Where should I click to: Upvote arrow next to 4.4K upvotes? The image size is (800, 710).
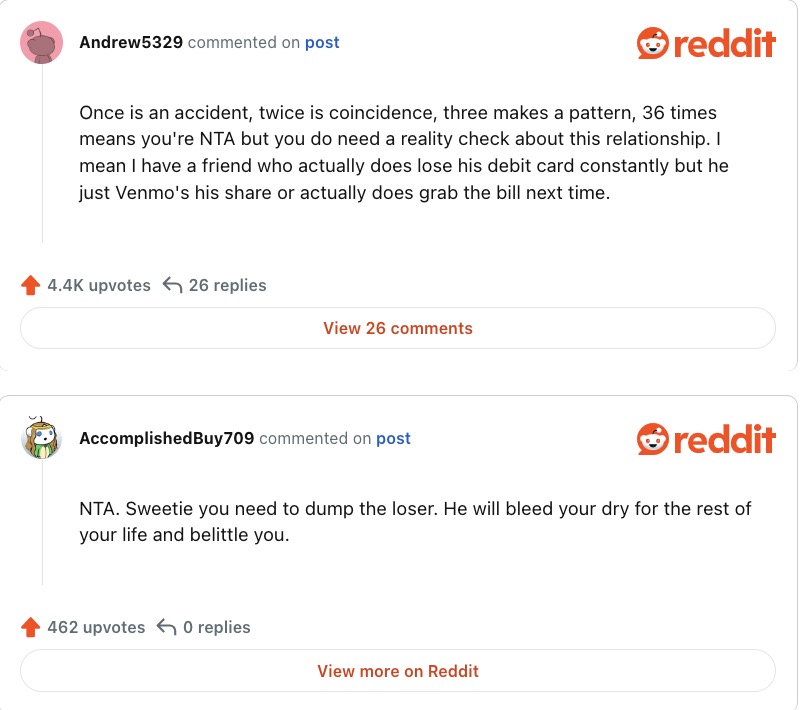pos(30,286)
